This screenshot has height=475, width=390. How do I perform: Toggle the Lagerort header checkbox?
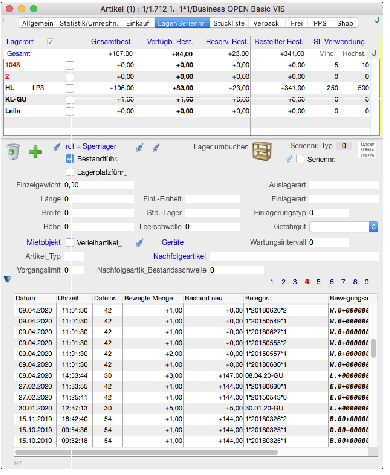(50, 42)
